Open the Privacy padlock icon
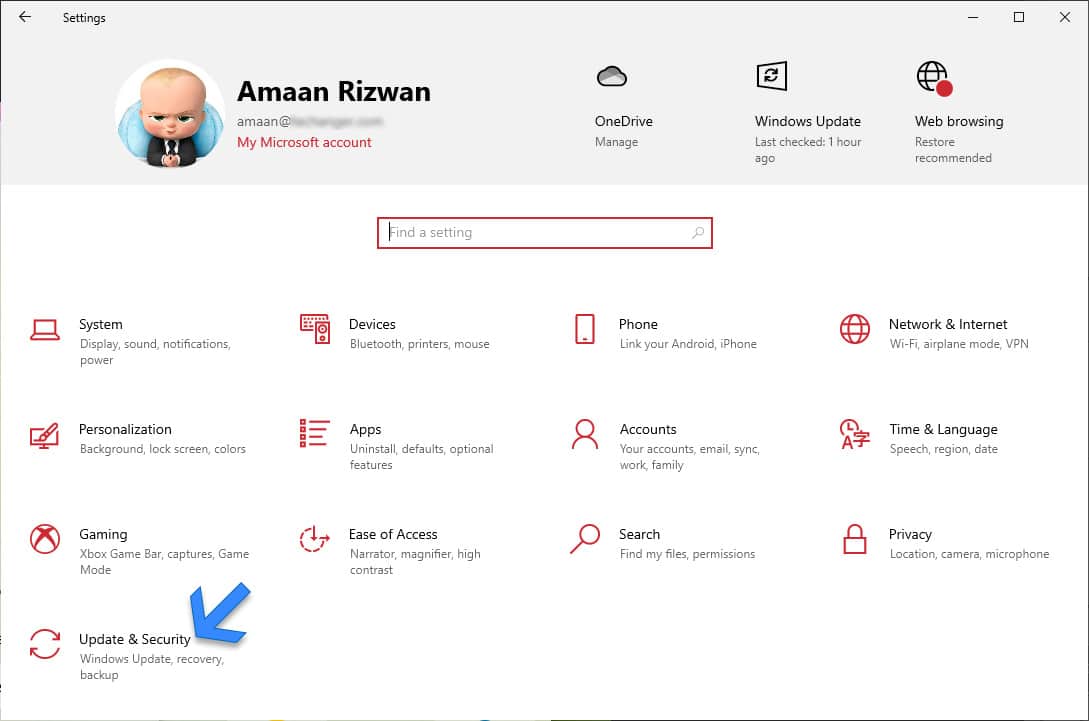The width and height of the screenshot is (1089, 721). [855, 539]
